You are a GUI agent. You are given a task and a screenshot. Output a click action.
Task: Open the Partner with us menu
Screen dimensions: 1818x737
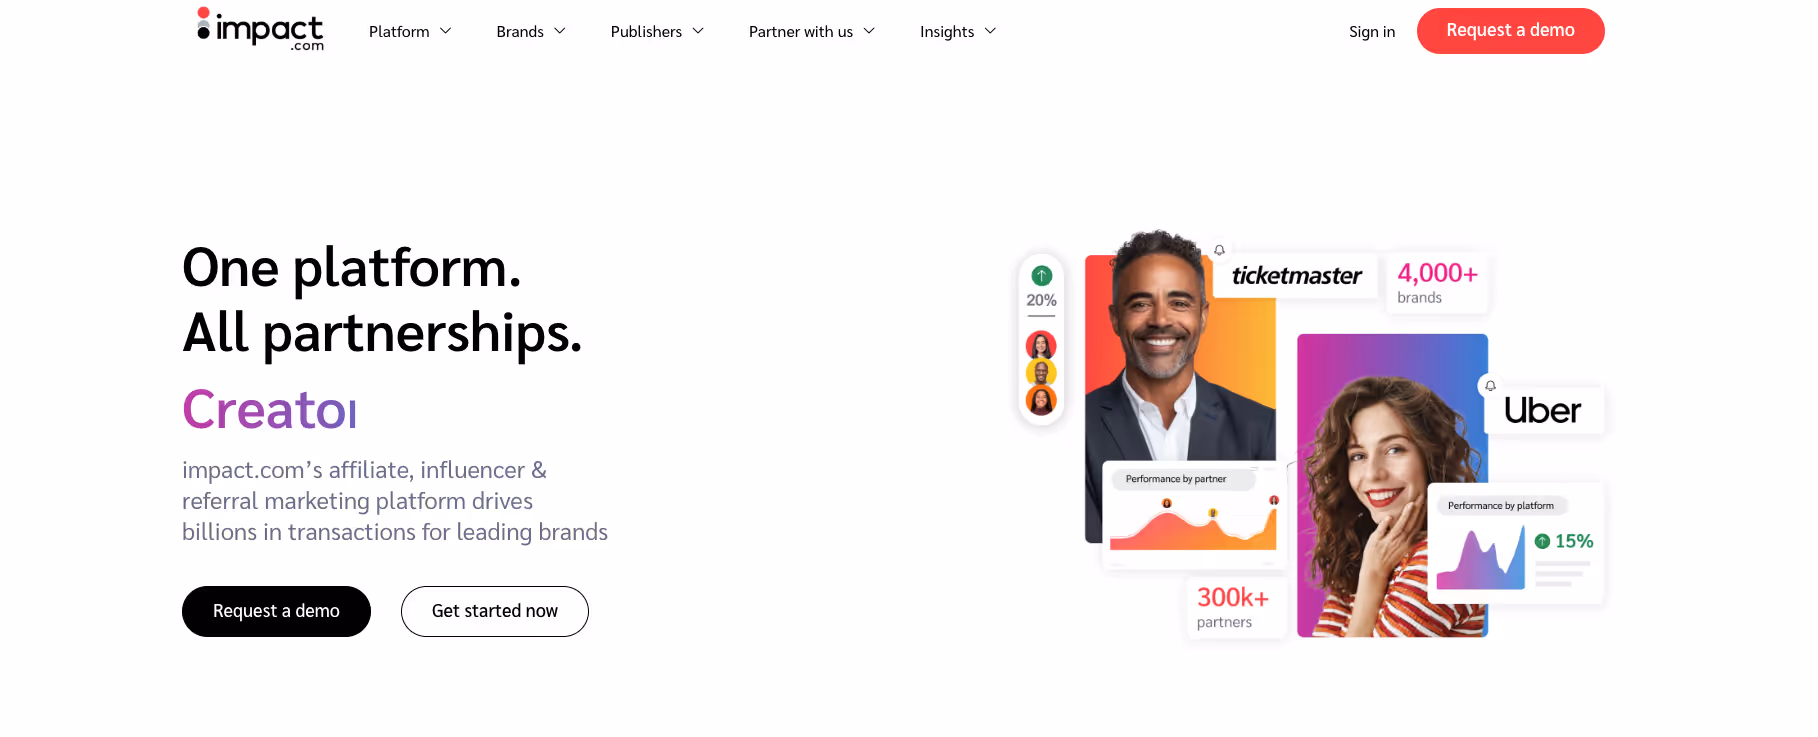pyautogui.click(x=812, y=31)
